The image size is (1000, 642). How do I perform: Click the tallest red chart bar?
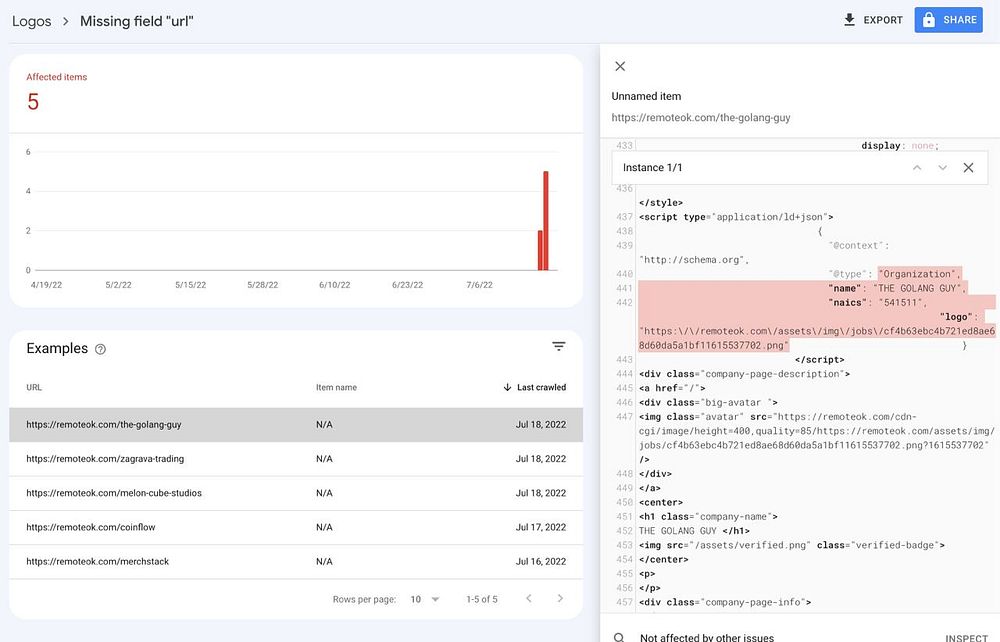click(546, 221)
